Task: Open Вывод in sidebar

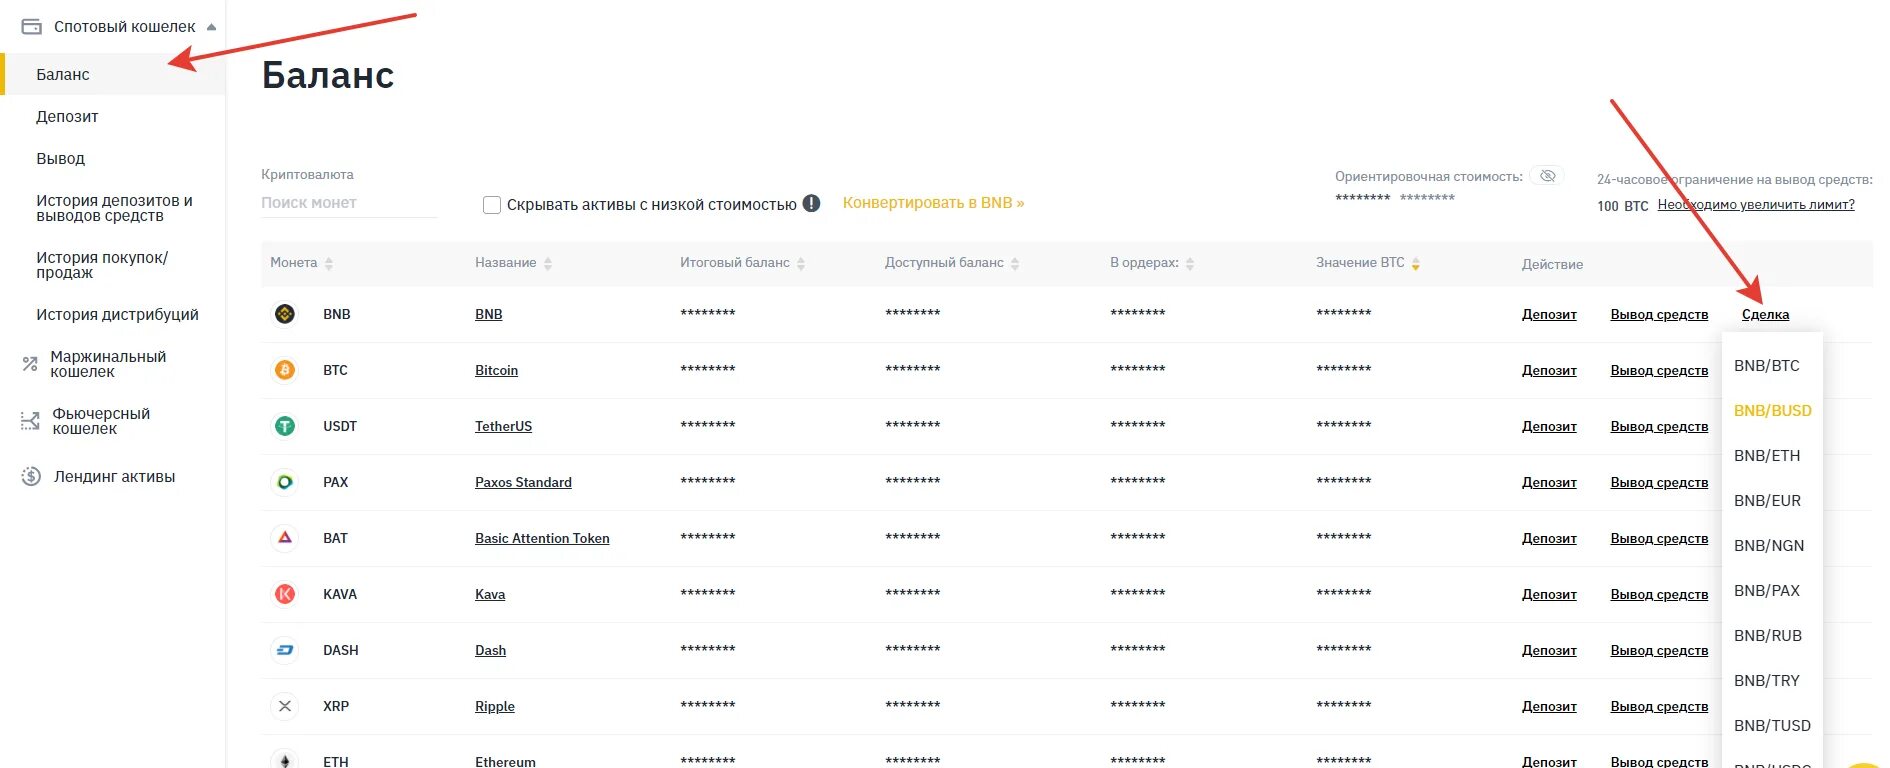Action: (61, 158)
